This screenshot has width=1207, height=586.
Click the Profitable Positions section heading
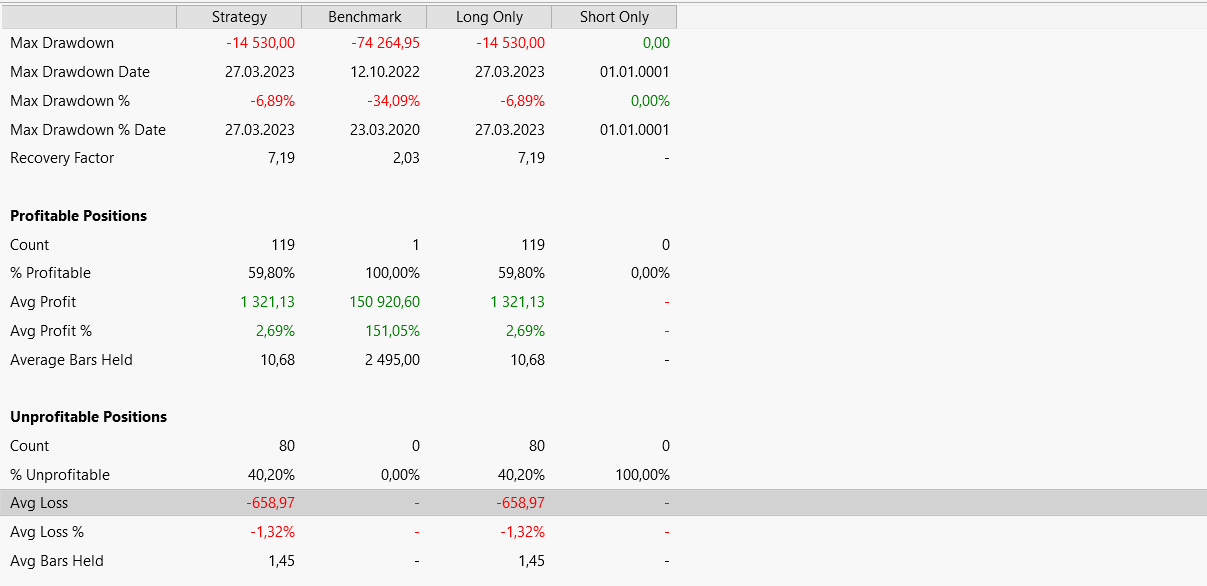(78, 216)
